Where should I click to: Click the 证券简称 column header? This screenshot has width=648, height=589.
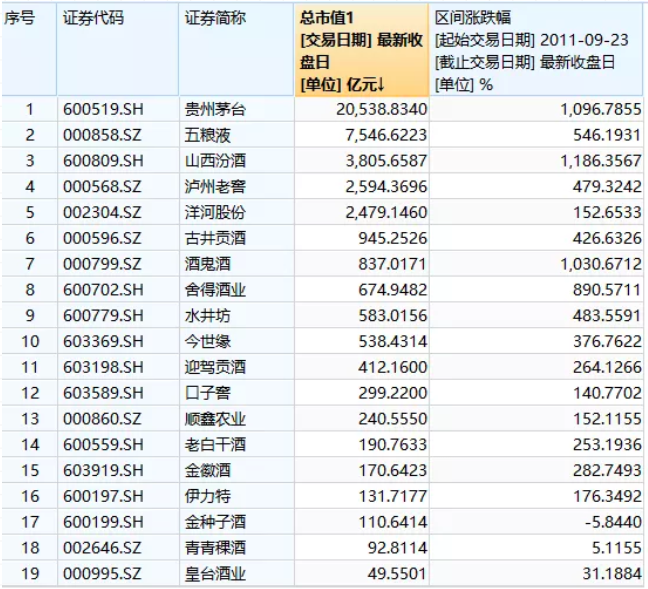pos(236,50)
